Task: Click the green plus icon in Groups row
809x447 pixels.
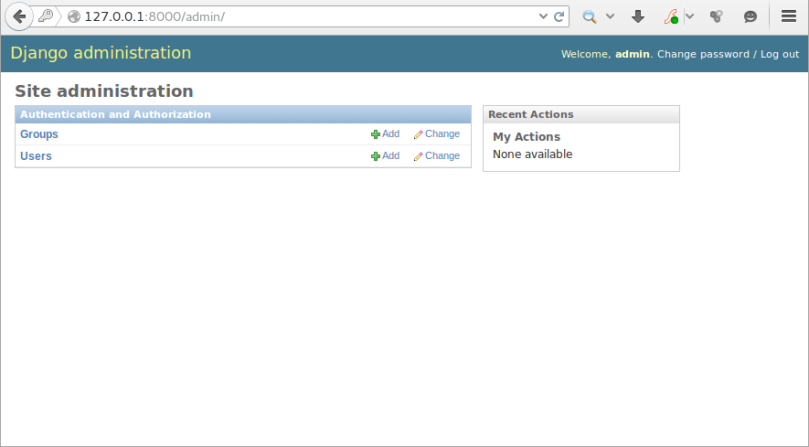Action: point(376,134)
